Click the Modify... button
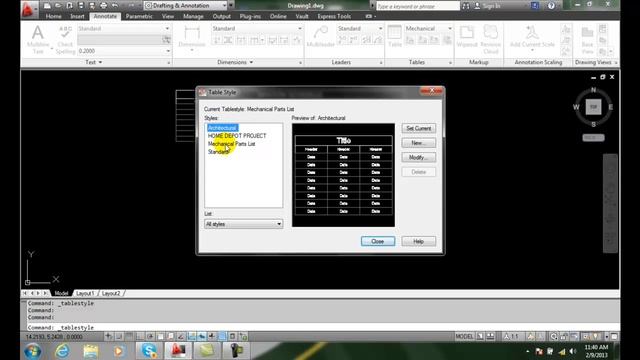The height and width of the screenshot is (360, 640). point(418,158)
